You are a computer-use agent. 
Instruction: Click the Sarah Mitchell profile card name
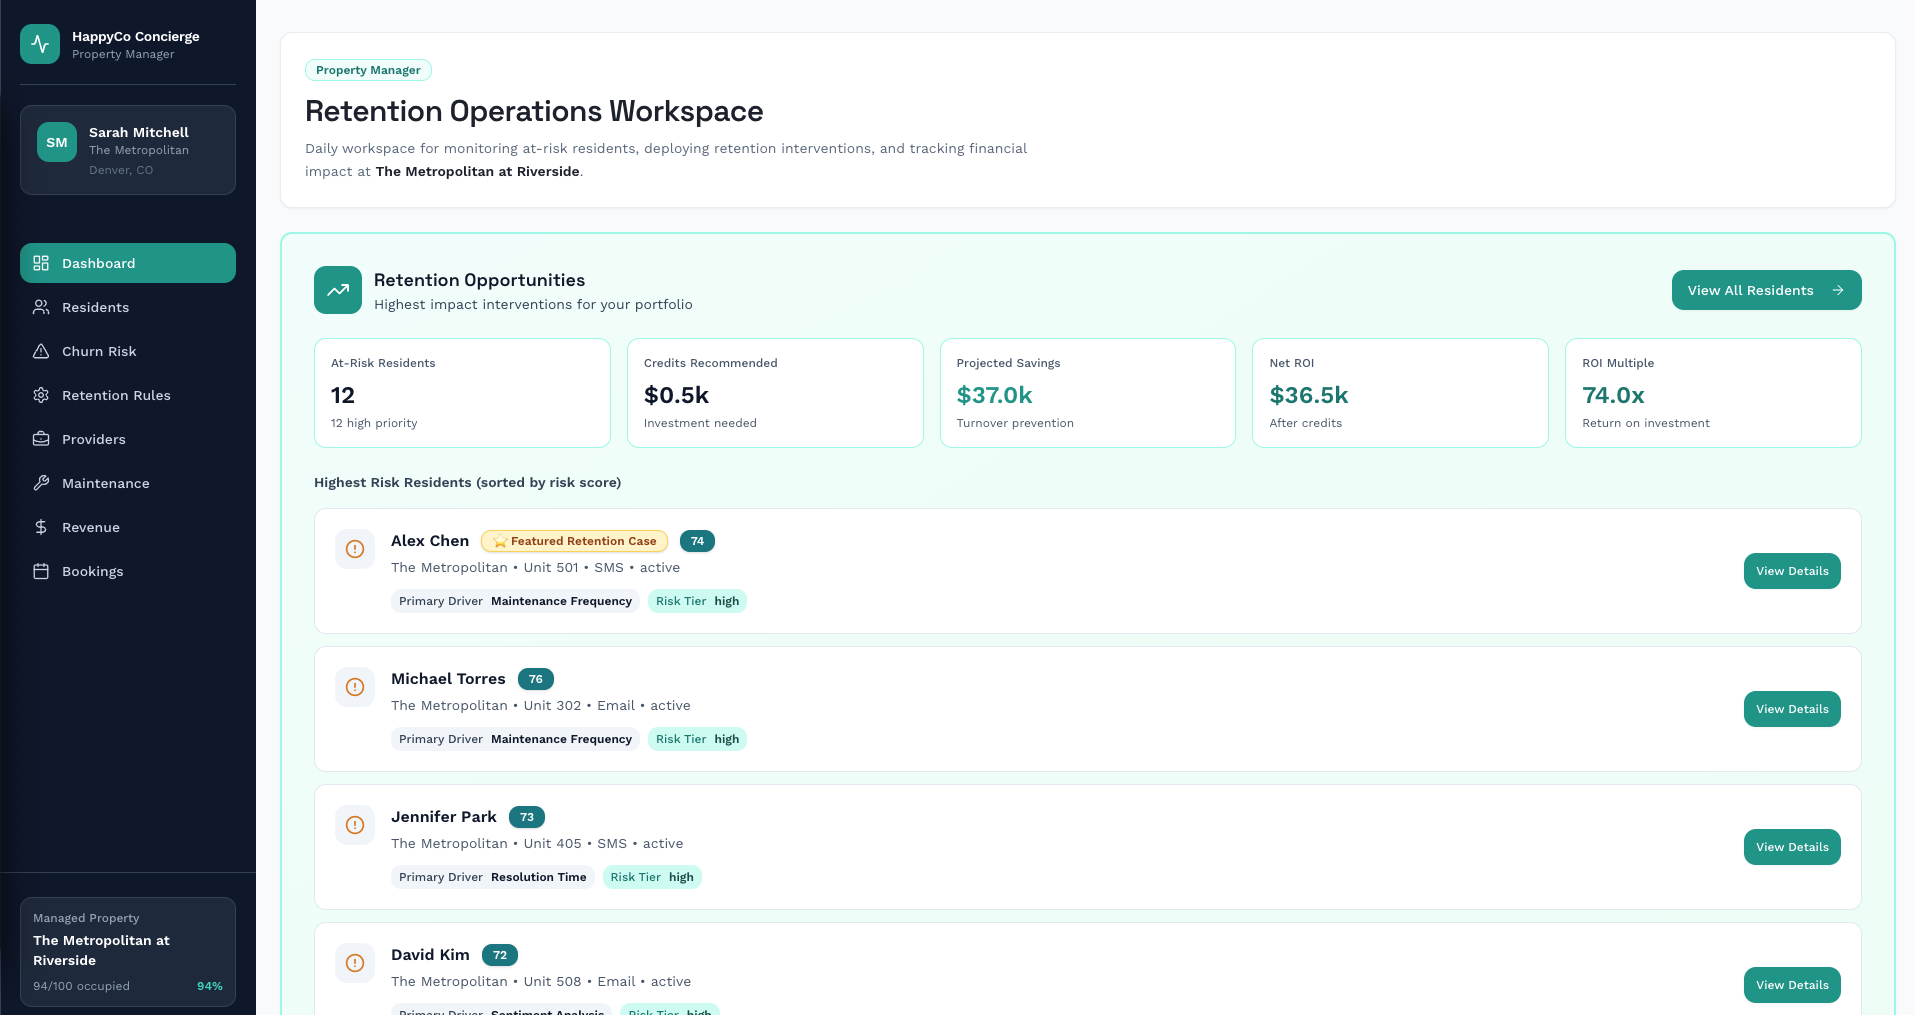pyautogui.click(x=139, y=132)
